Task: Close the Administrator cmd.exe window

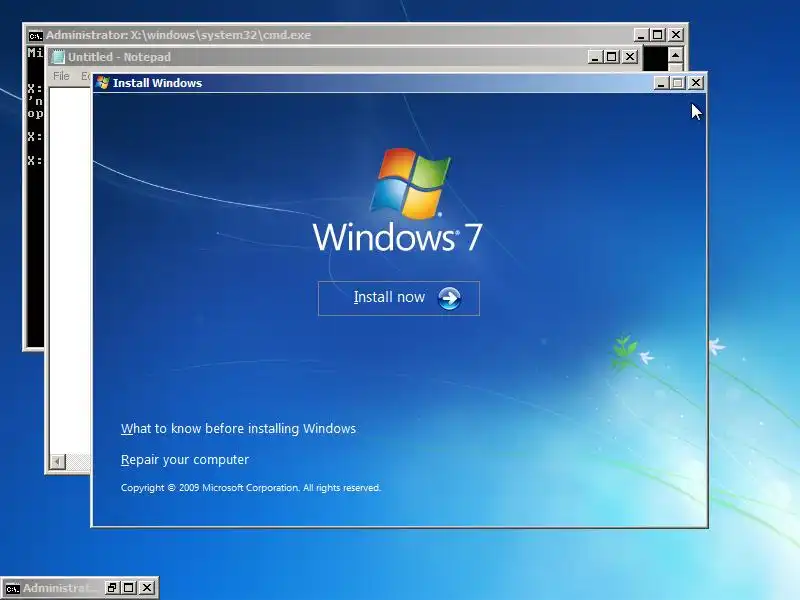Action: [x=676, y=35]
